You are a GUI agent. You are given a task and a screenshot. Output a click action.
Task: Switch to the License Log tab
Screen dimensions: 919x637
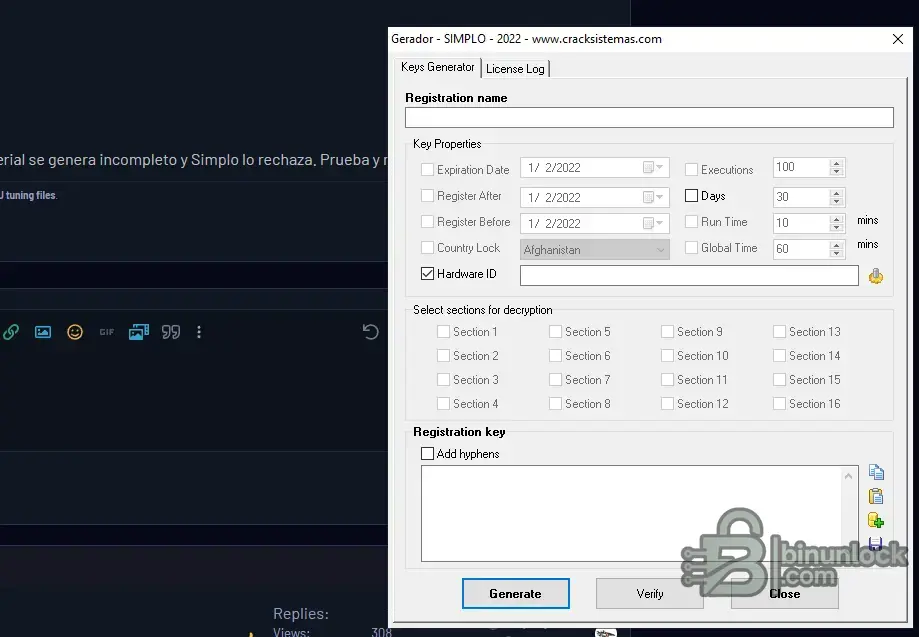[515, 69]
